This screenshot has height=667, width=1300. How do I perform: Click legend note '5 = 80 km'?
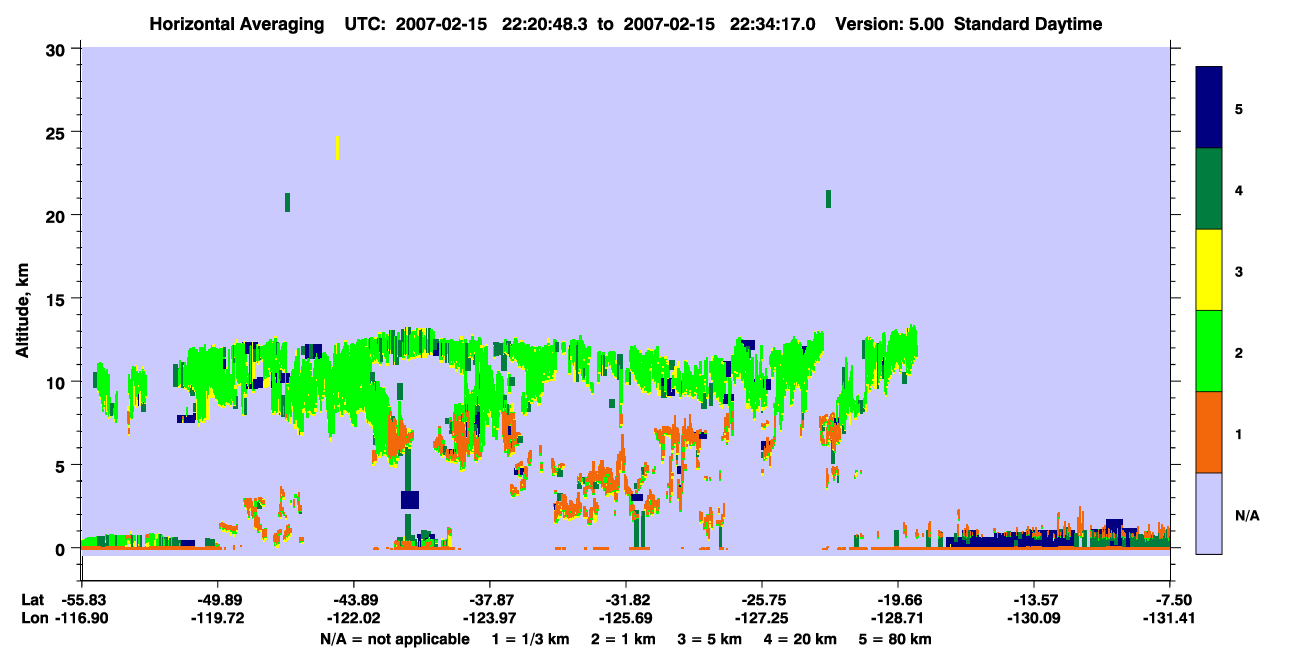pos(897,639)
